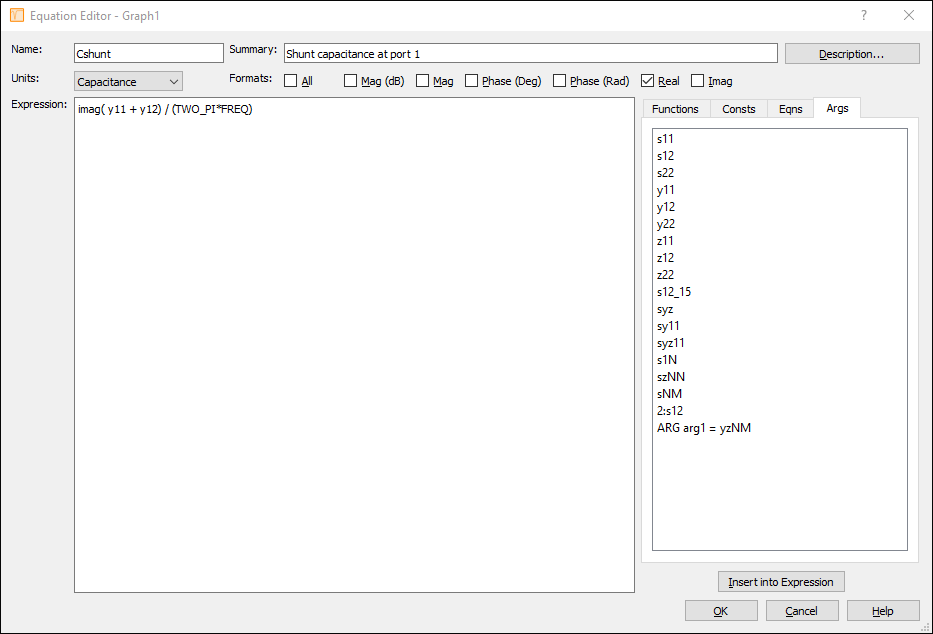933x634 pixels.
Task: Select z22 in the args list
Action: coord(665,275)
